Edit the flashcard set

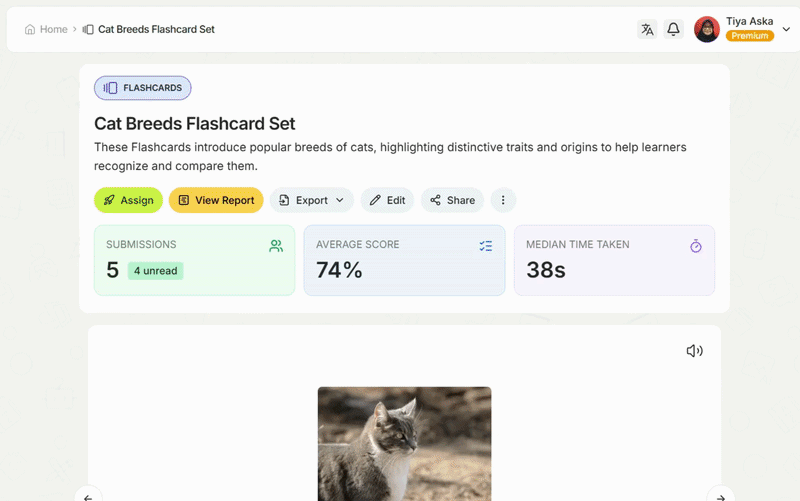pyautogui.click(x=387, y=200)
